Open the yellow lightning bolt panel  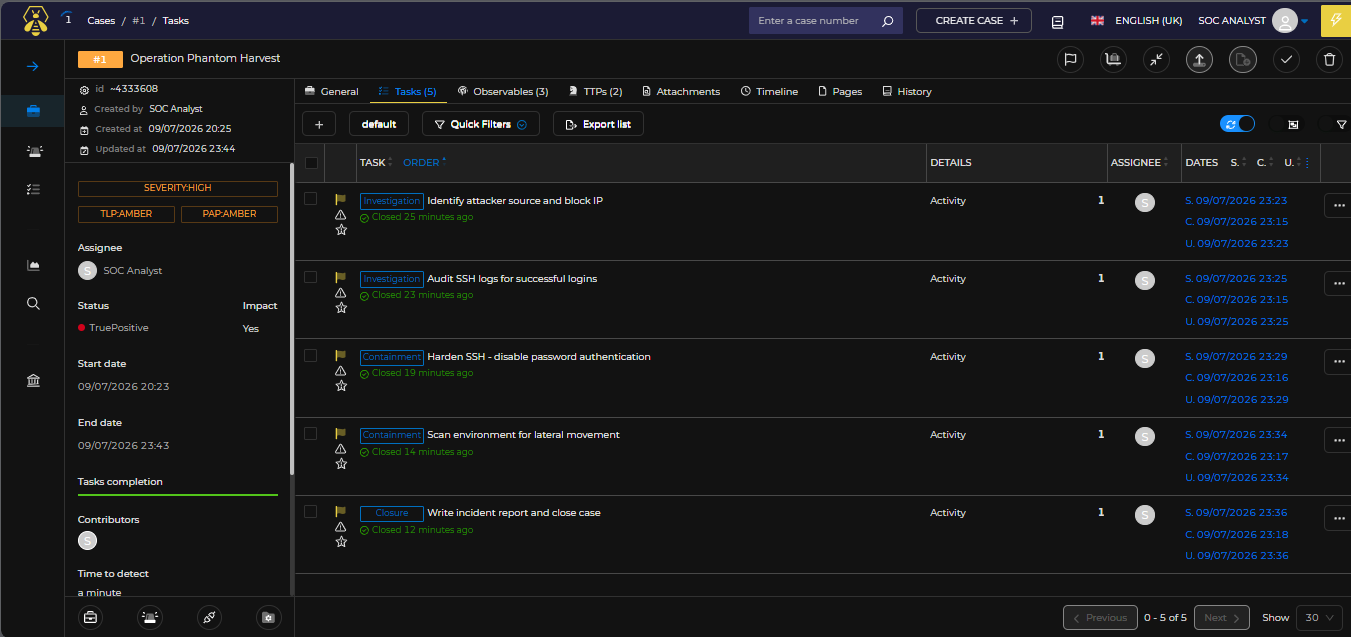[x=1336, y=21]
